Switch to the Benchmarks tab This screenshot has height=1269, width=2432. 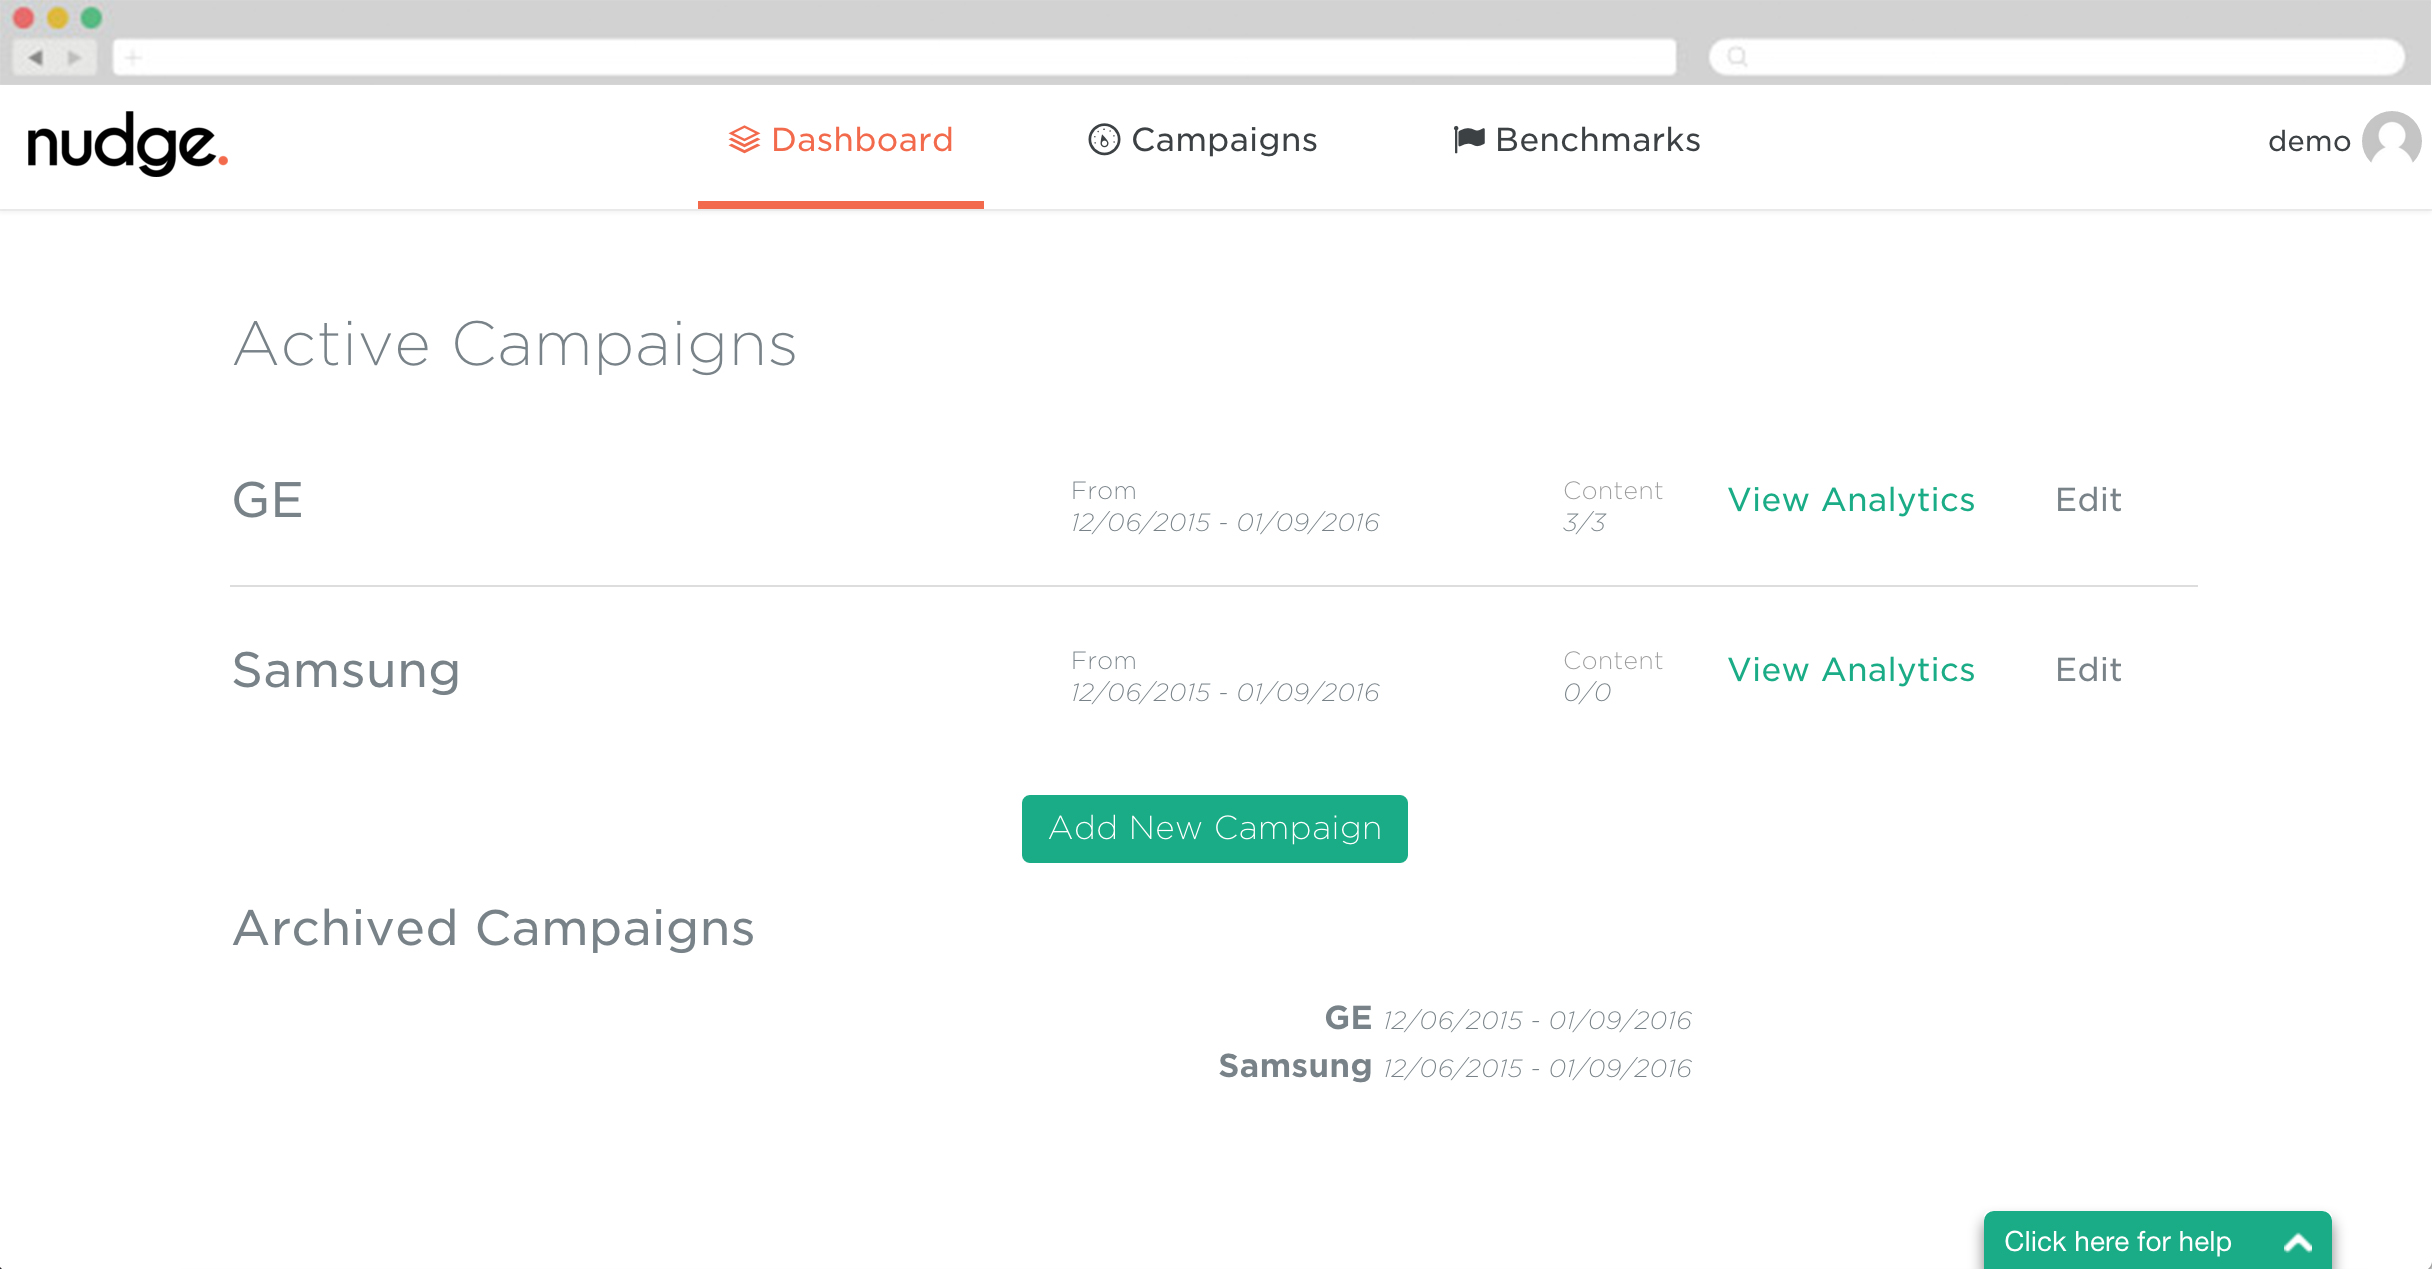point(1597,140)
